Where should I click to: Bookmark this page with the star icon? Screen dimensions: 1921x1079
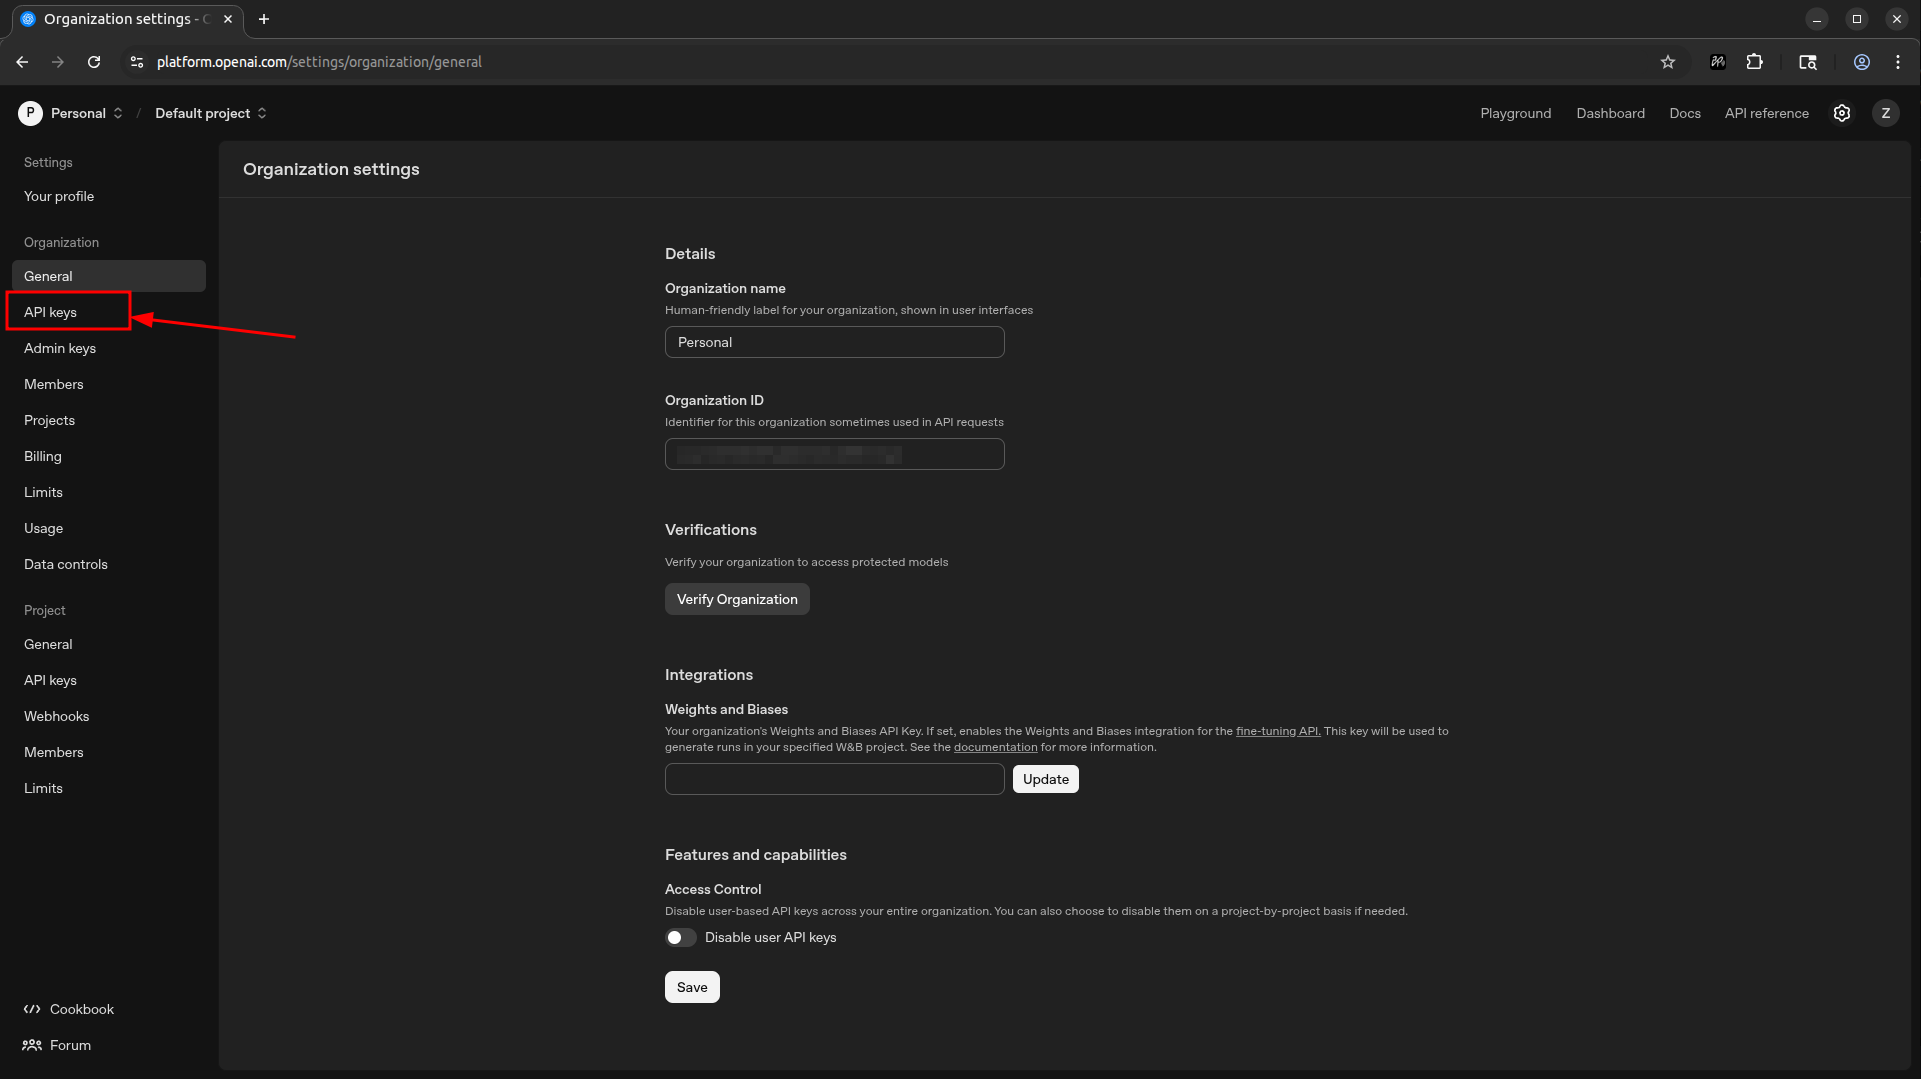pos(1668,62)
